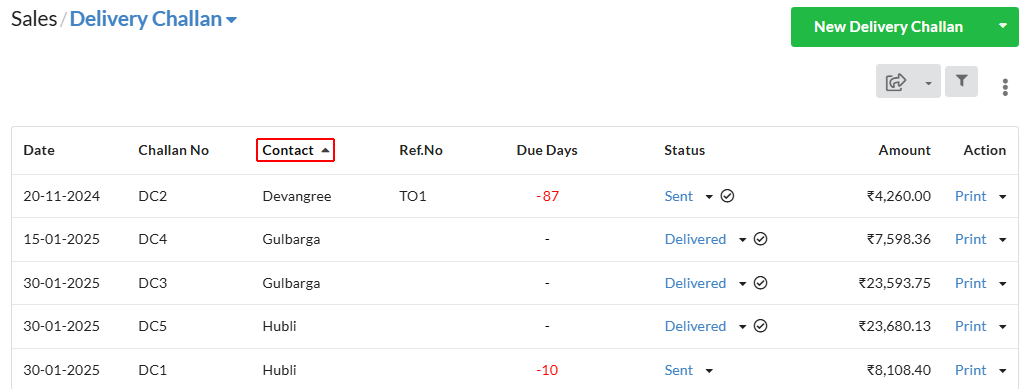Sort the table by Date column
The image size is (1034, 389).
[39, 150]
